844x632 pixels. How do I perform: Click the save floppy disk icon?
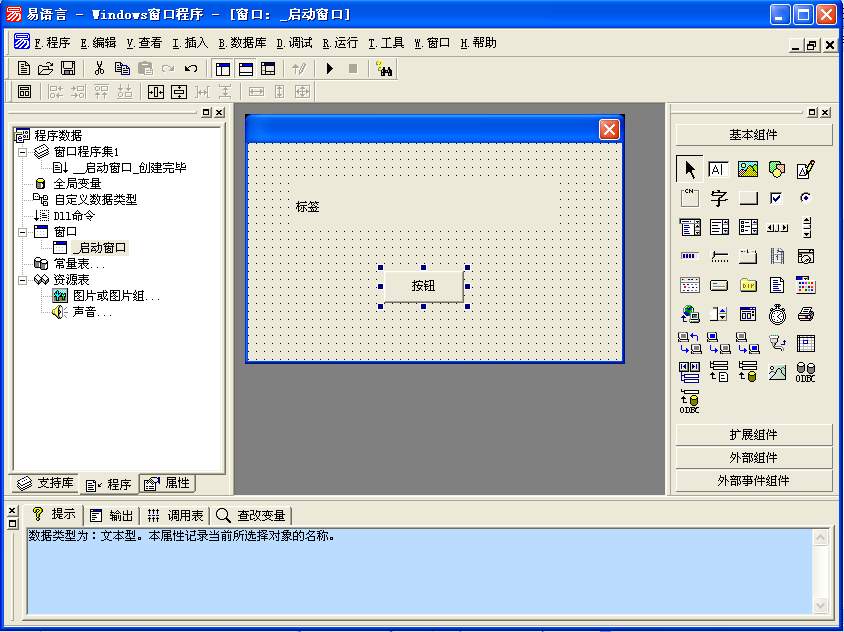pos(68,68)
